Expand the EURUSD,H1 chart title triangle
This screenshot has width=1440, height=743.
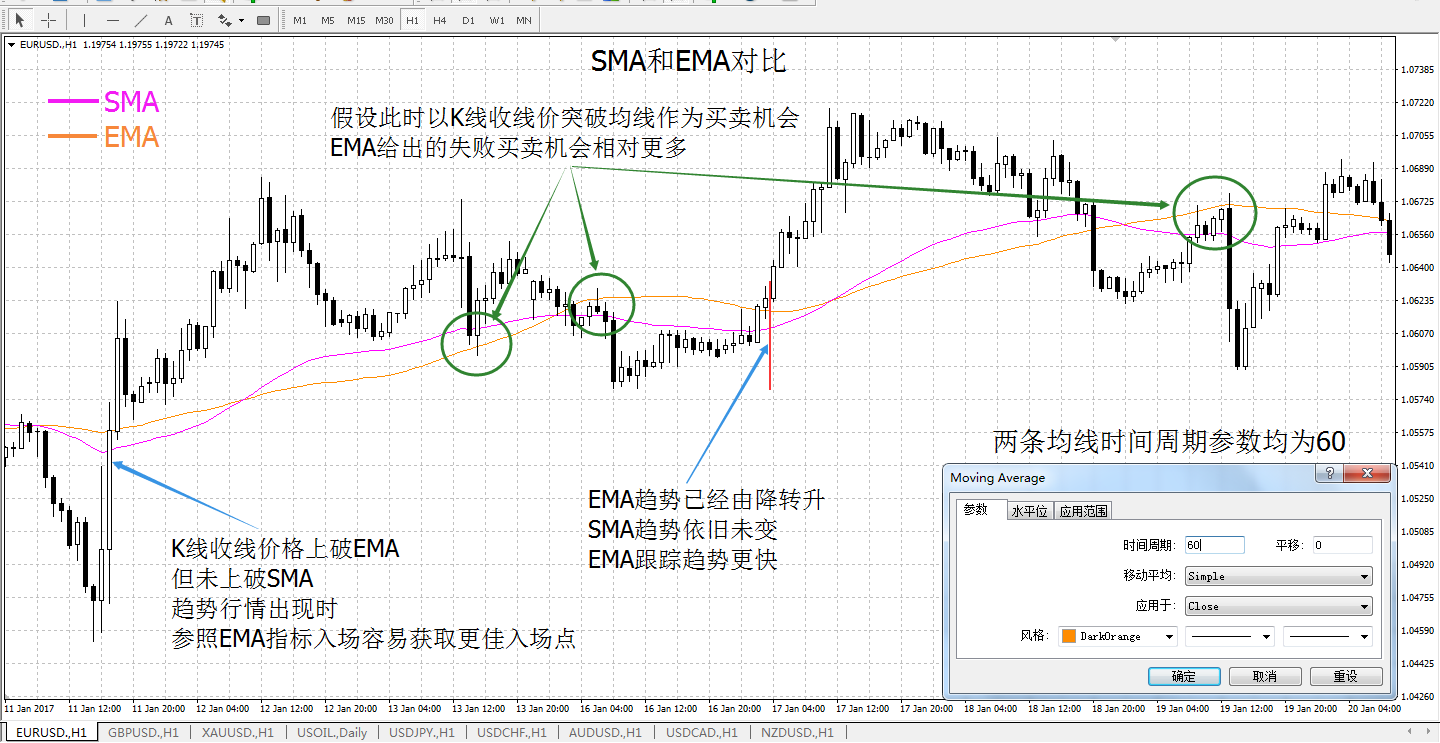[11, 44]
